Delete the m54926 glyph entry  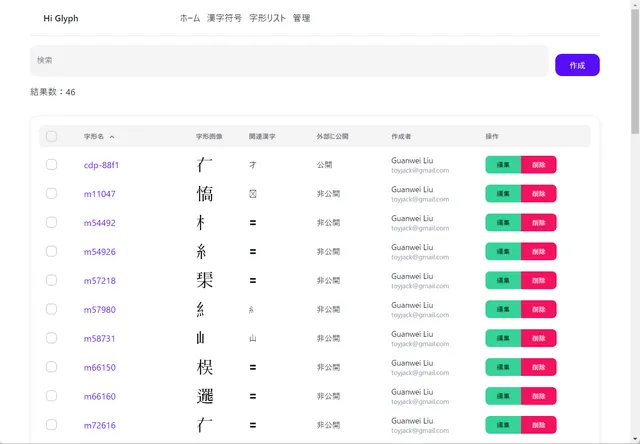point(539,252)
